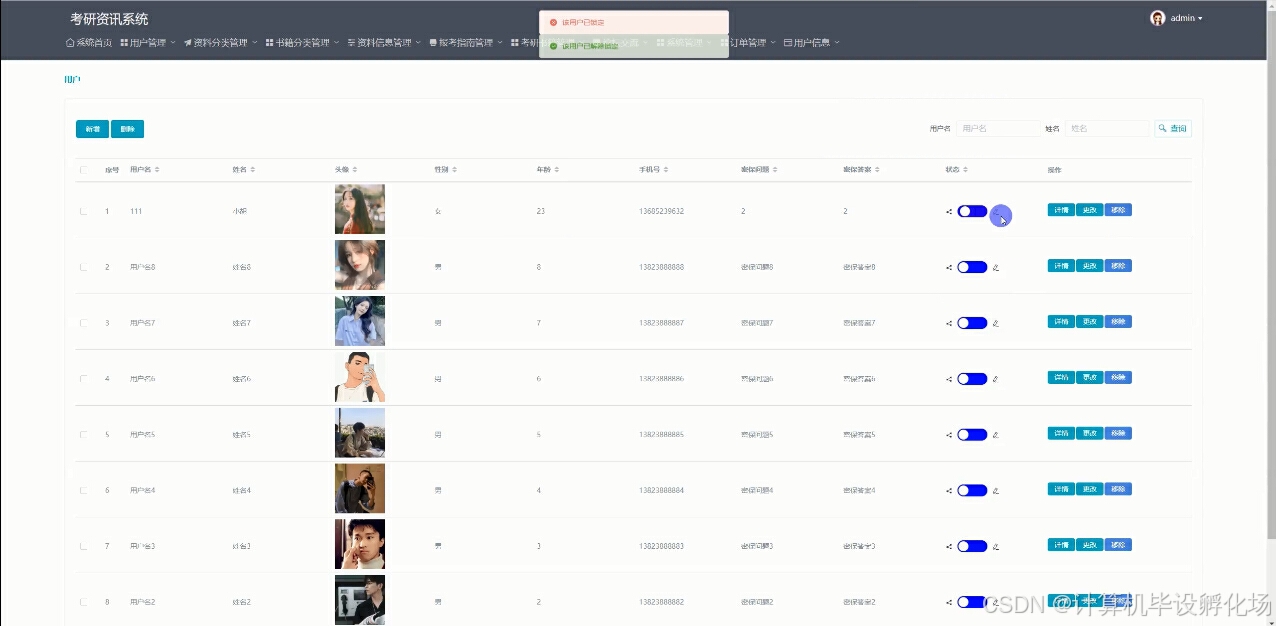Sort by 密保问题 using header arrows
The height and width of the screenshot is (626, 1276).
[775, 170]
